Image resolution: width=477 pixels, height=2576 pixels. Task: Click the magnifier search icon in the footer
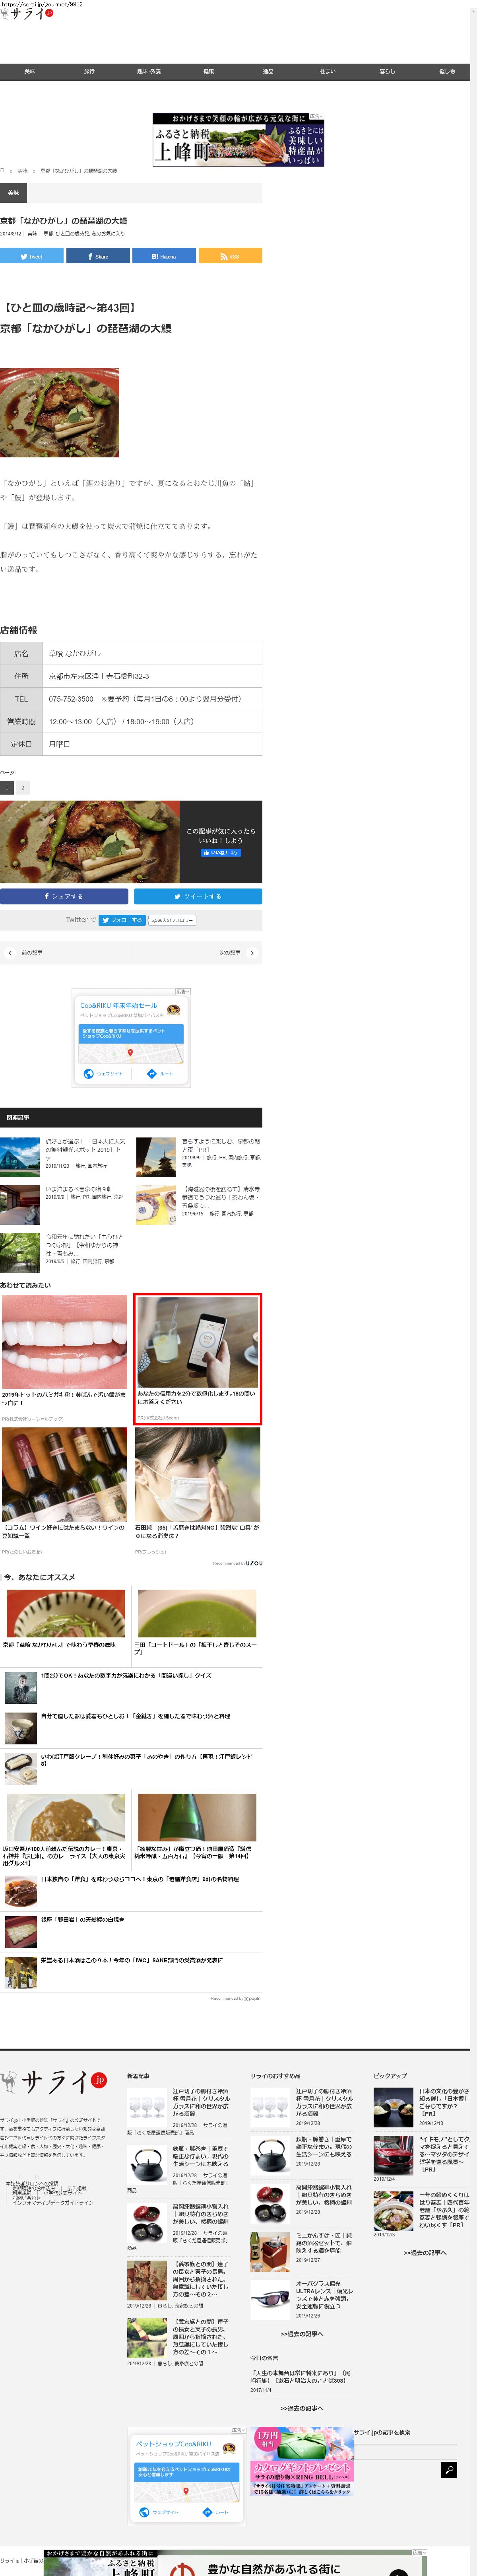pos(449,2469)
